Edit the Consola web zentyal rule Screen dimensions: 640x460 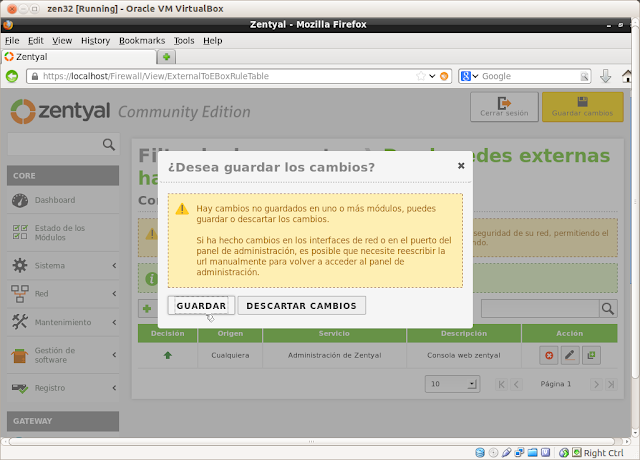(570, 356)
